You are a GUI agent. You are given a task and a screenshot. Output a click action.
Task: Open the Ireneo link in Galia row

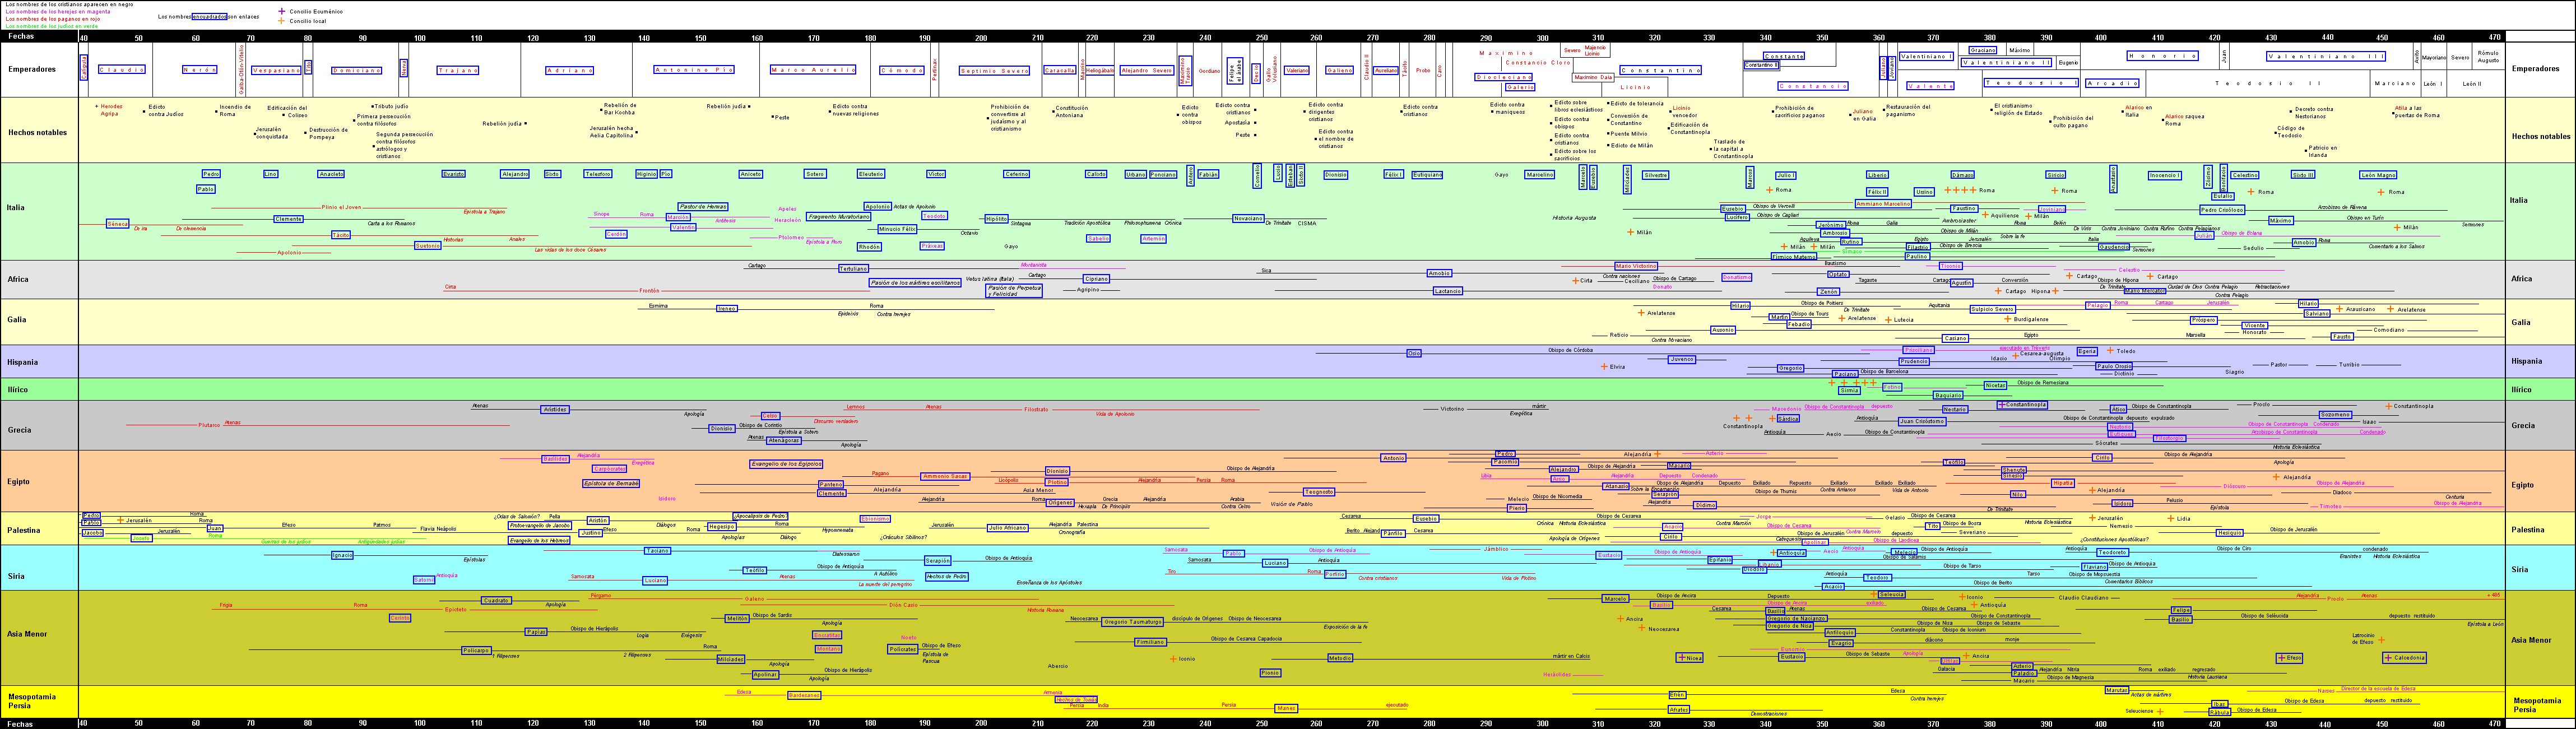727,309
